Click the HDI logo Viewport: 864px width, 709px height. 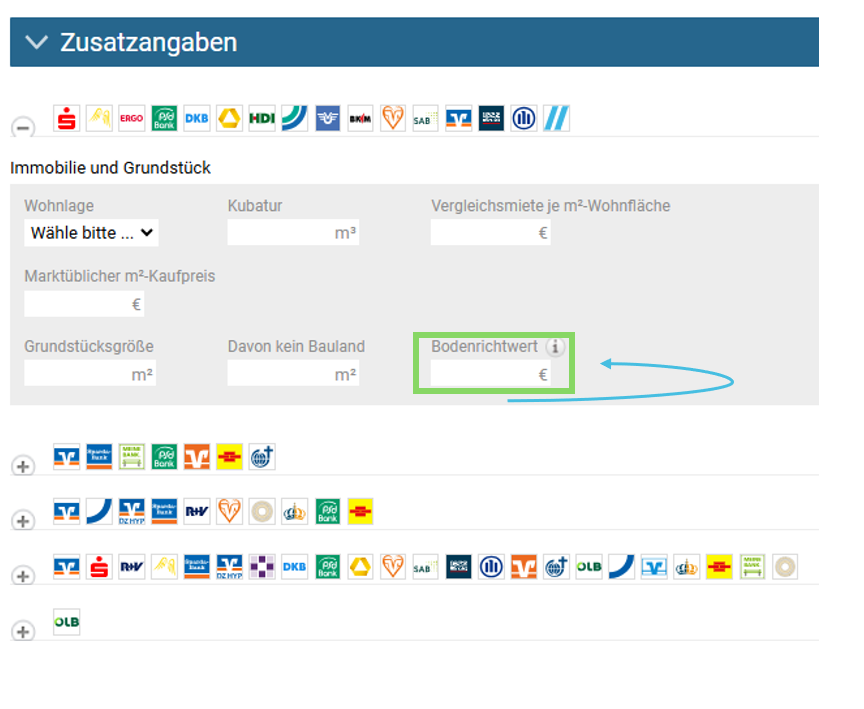262,118
